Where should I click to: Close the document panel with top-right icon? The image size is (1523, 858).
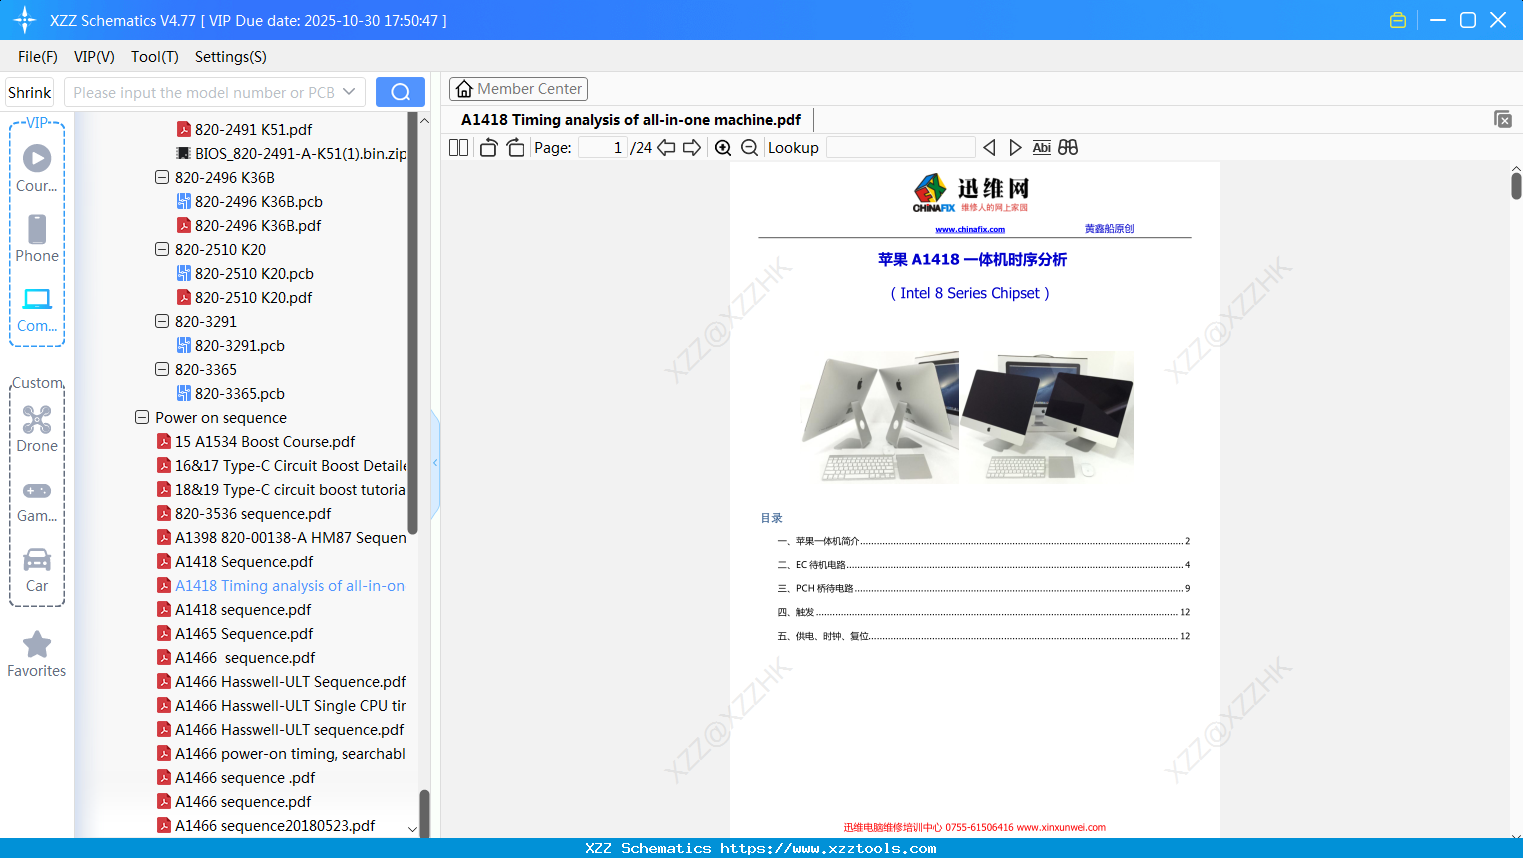(1502, 119)
